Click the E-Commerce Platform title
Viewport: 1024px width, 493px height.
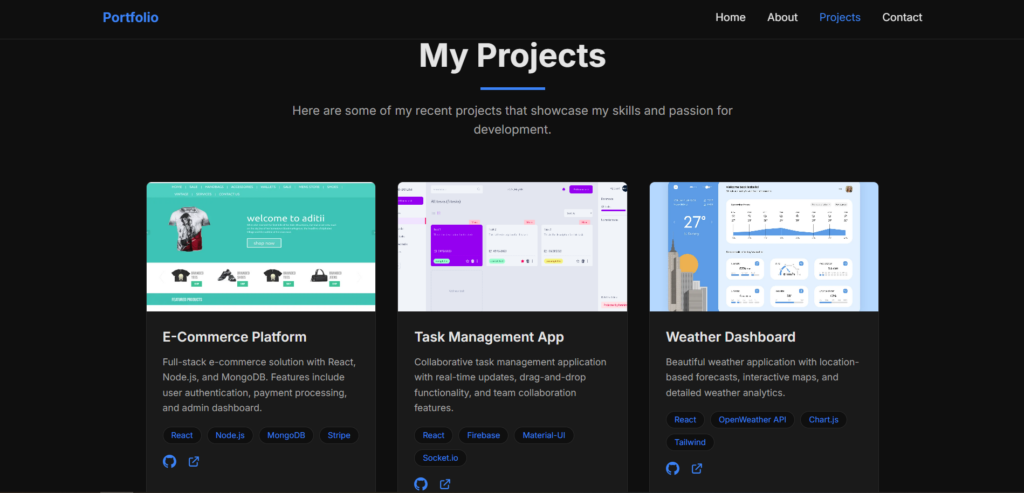[x=234, y=337]
